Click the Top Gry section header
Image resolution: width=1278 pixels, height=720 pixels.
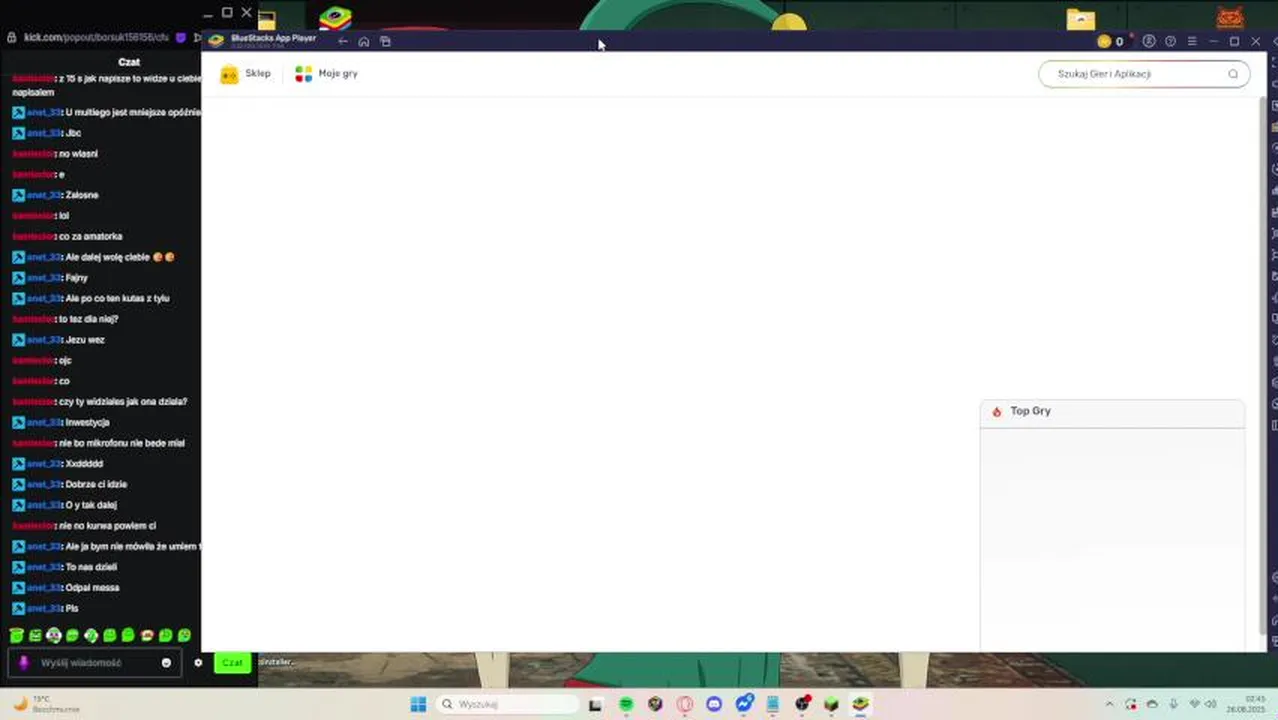pos(1112,411)
